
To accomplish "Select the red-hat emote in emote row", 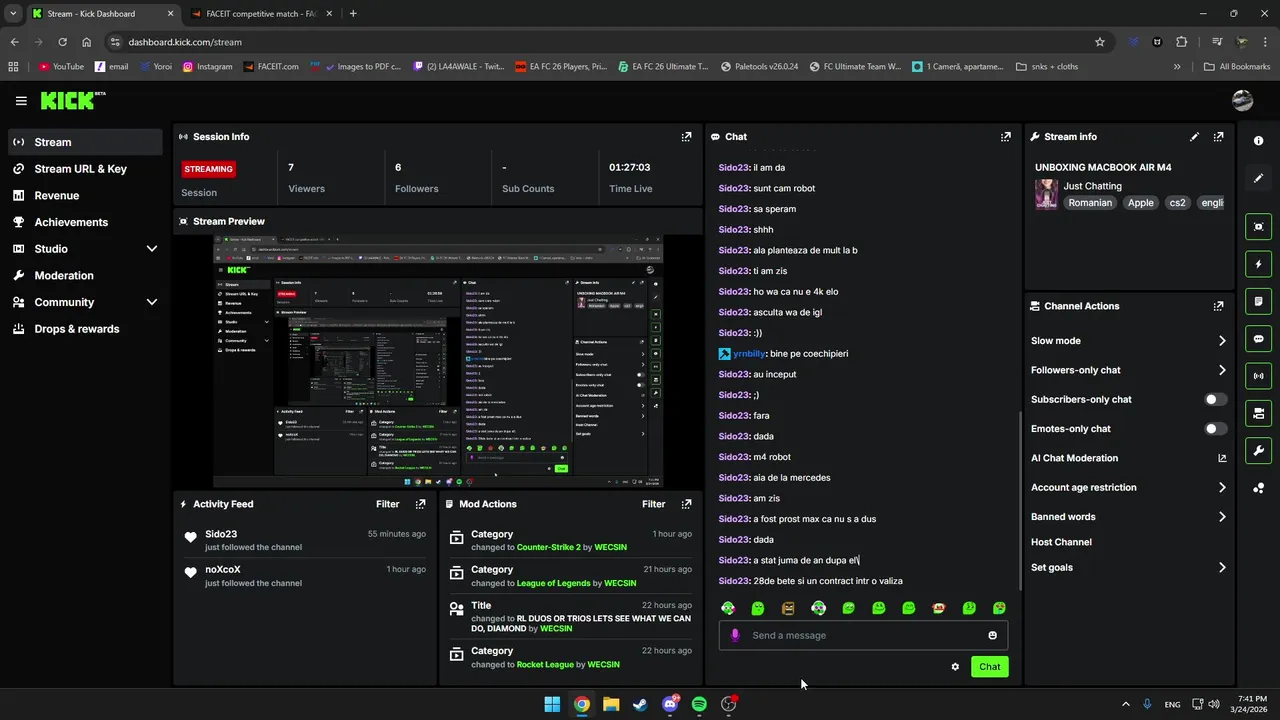I will coord(938,608).
